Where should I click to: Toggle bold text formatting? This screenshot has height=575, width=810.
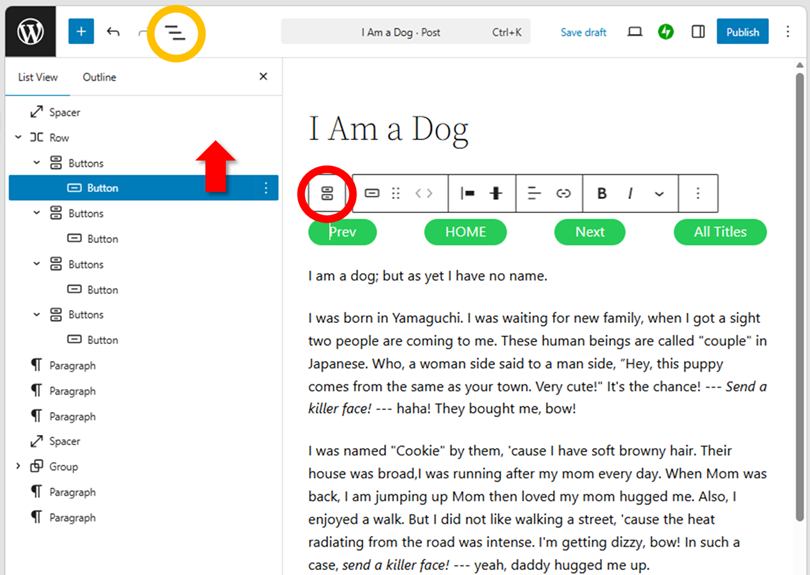pos(602,193)
